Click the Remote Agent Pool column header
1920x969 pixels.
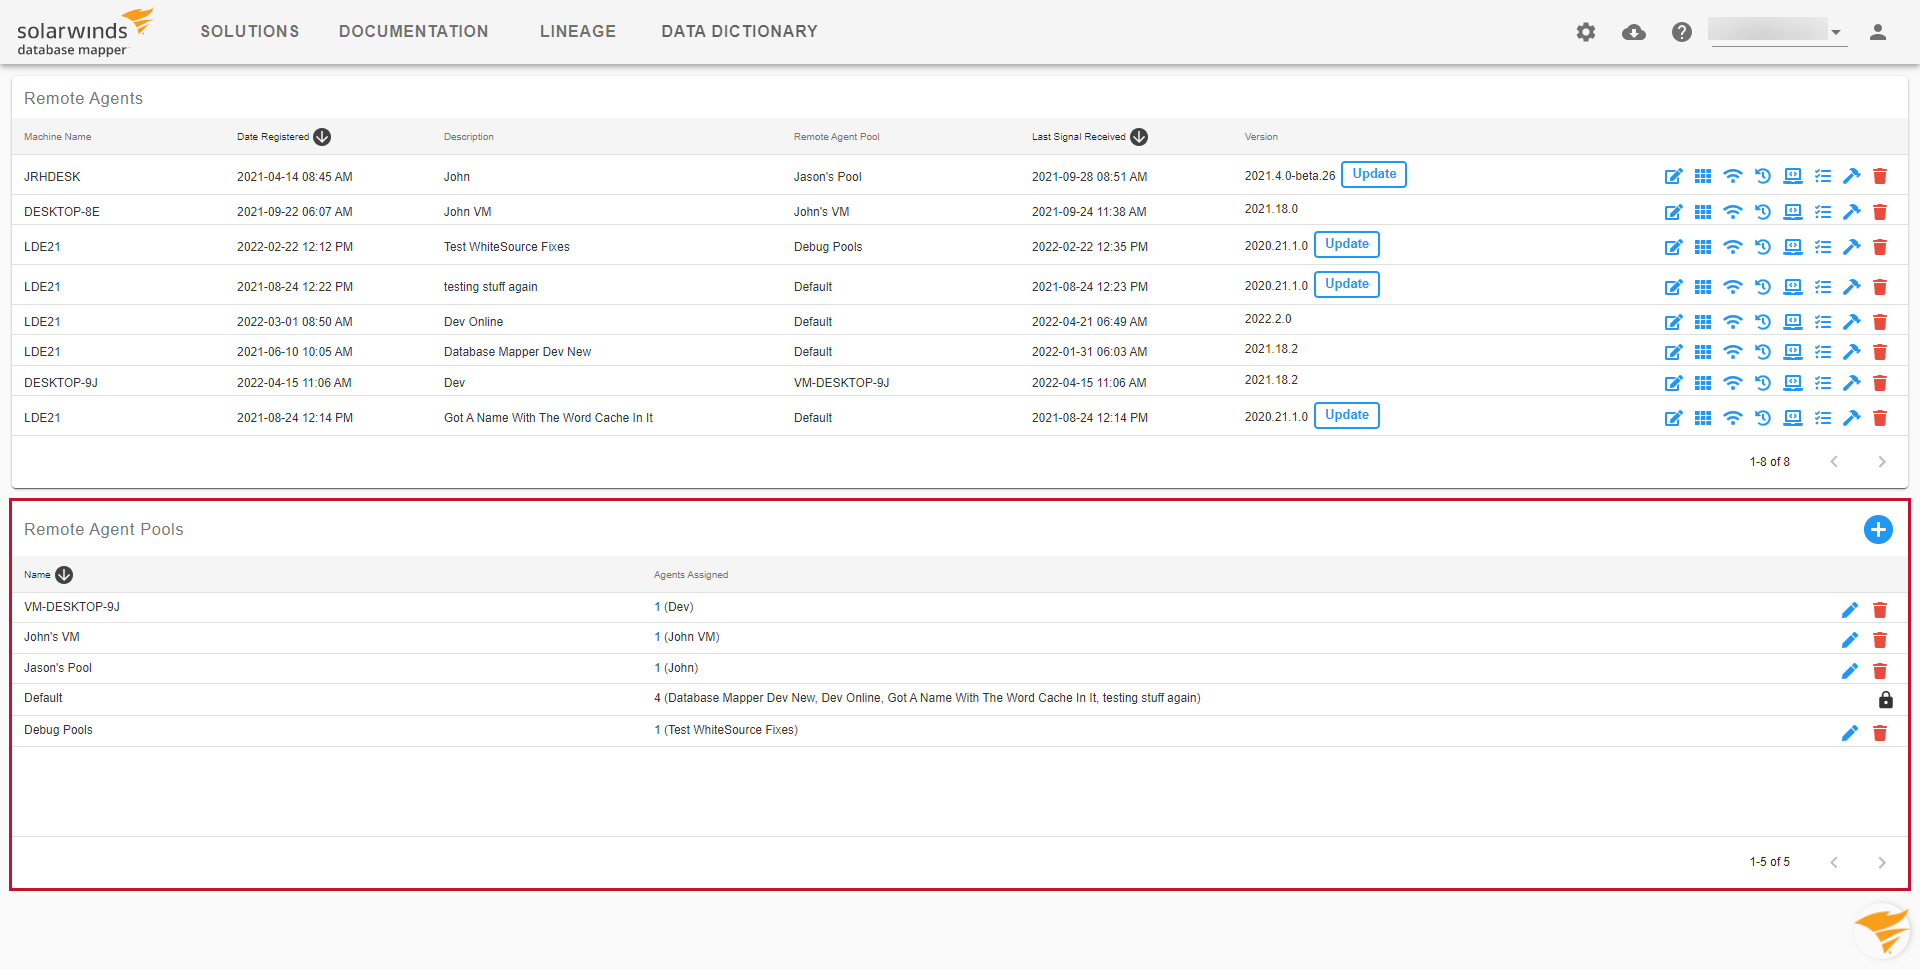tap(837, 137)
